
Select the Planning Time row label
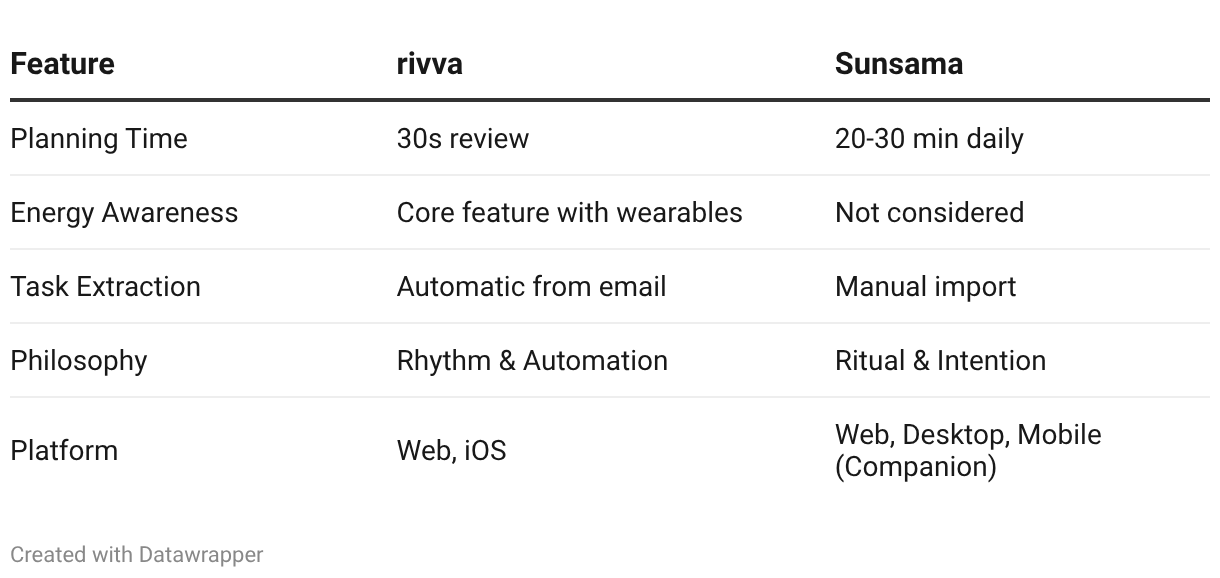pyautogui.click(x=99, y=138)
